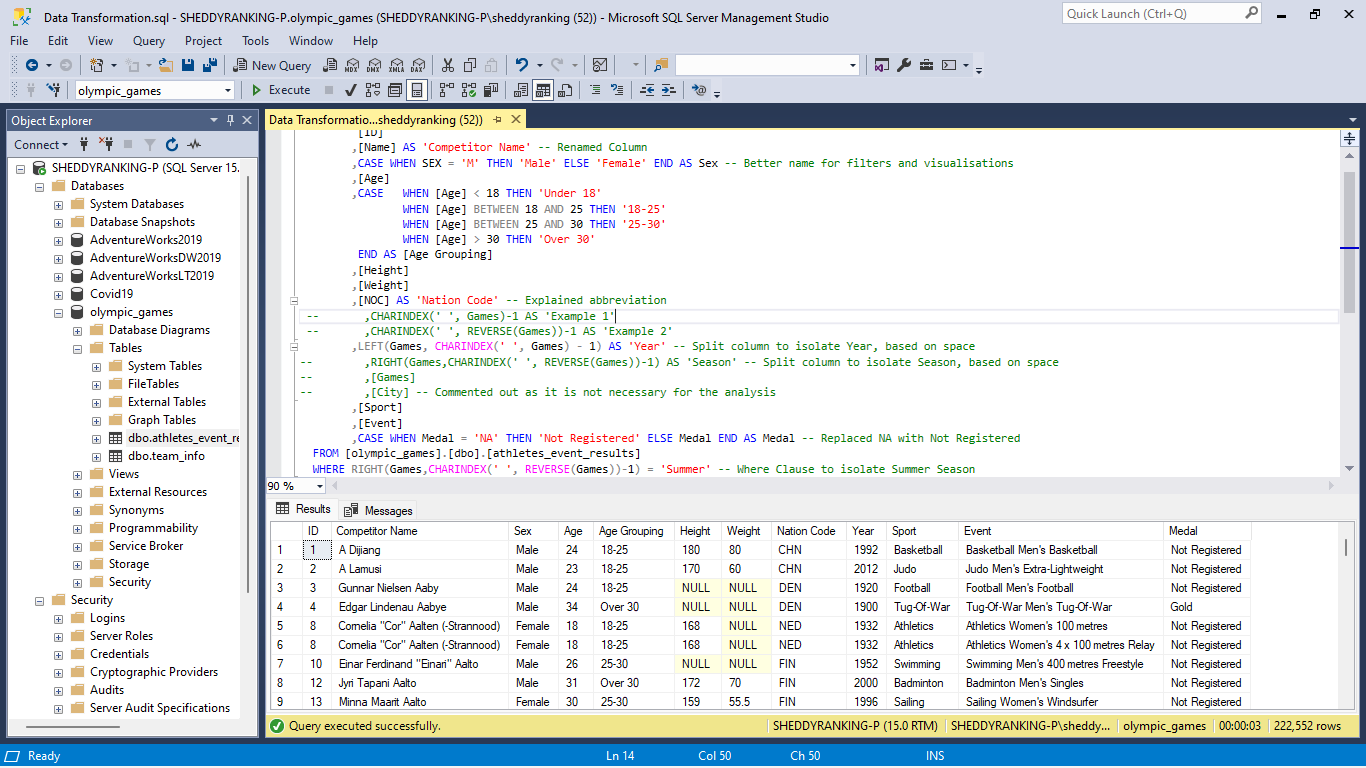Open the database selector dropdown showing olympic_games
1366x768 pixels.
228,90
